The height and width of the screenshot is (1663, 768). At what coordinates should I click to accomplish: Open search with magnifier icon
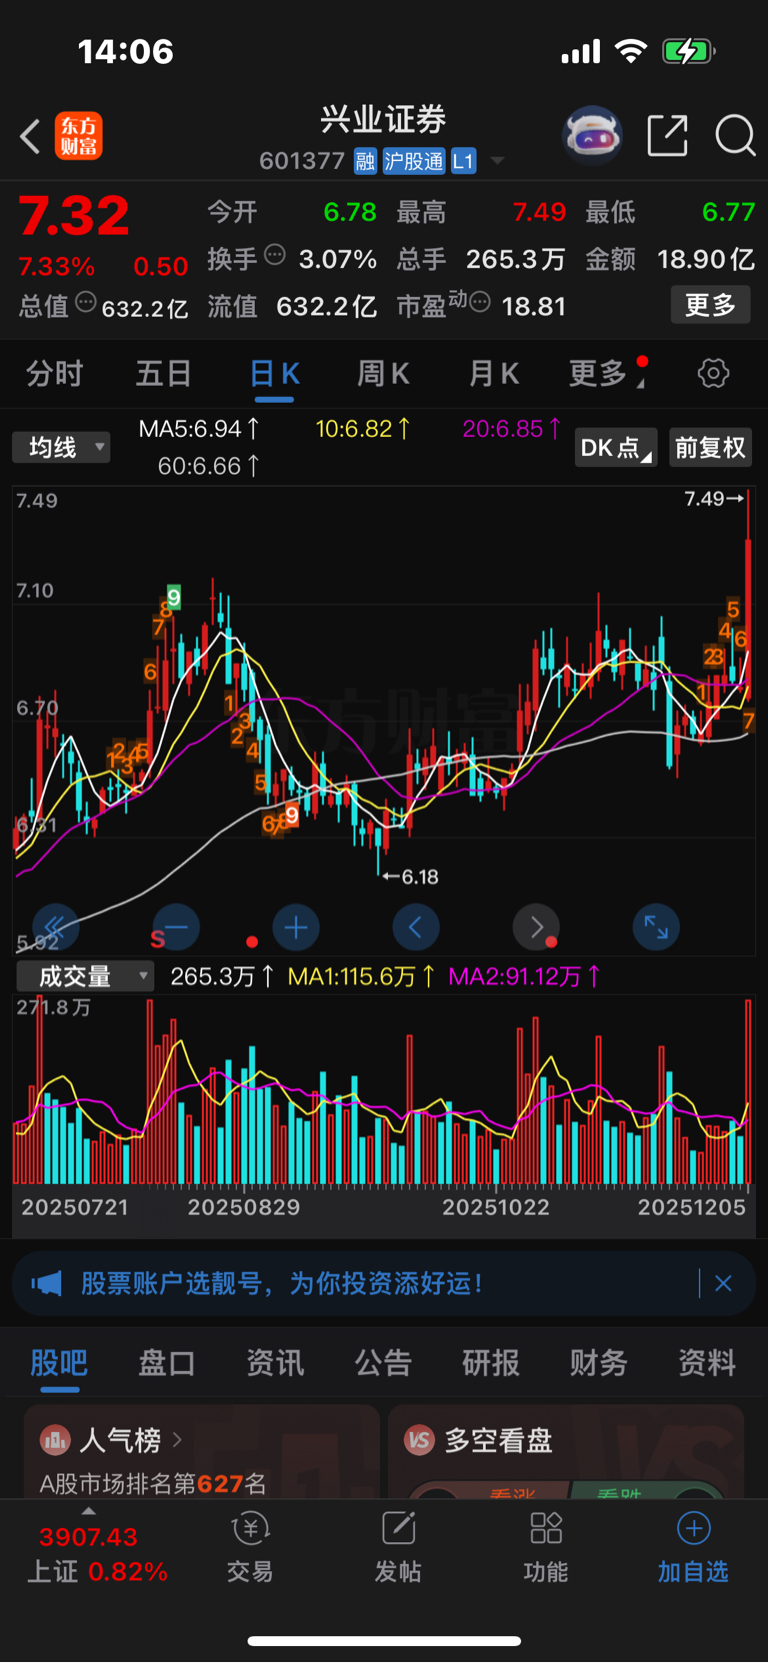click(x=735, y=135)
